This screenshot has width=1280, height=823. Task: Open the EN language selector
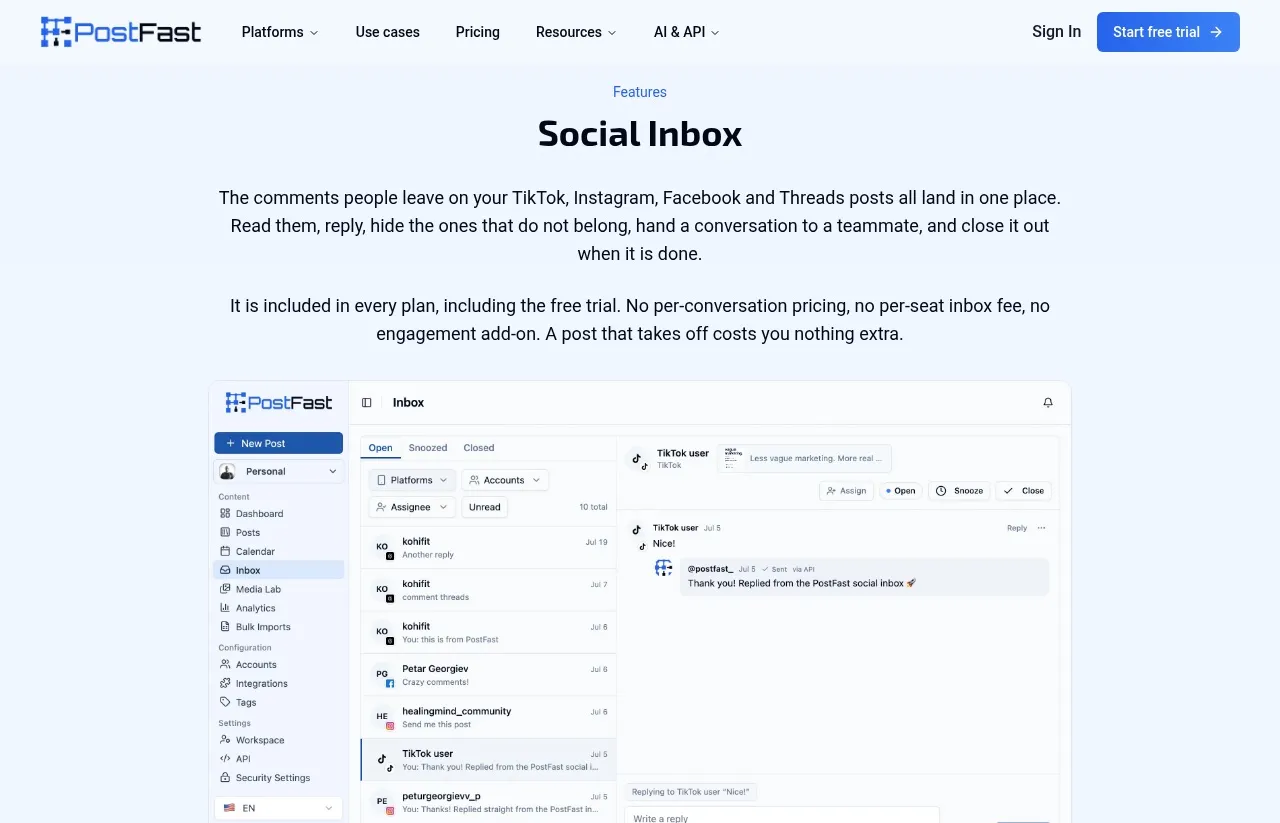pos(279,808)
